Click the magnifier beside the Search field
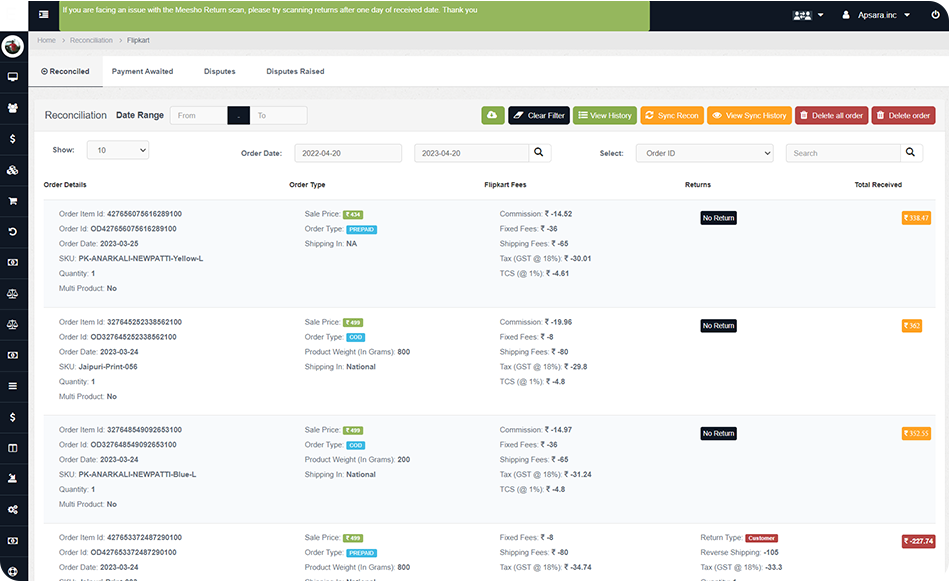Image resolution: width=949 pixels, height=582 pixels. [x=910, y=152]
